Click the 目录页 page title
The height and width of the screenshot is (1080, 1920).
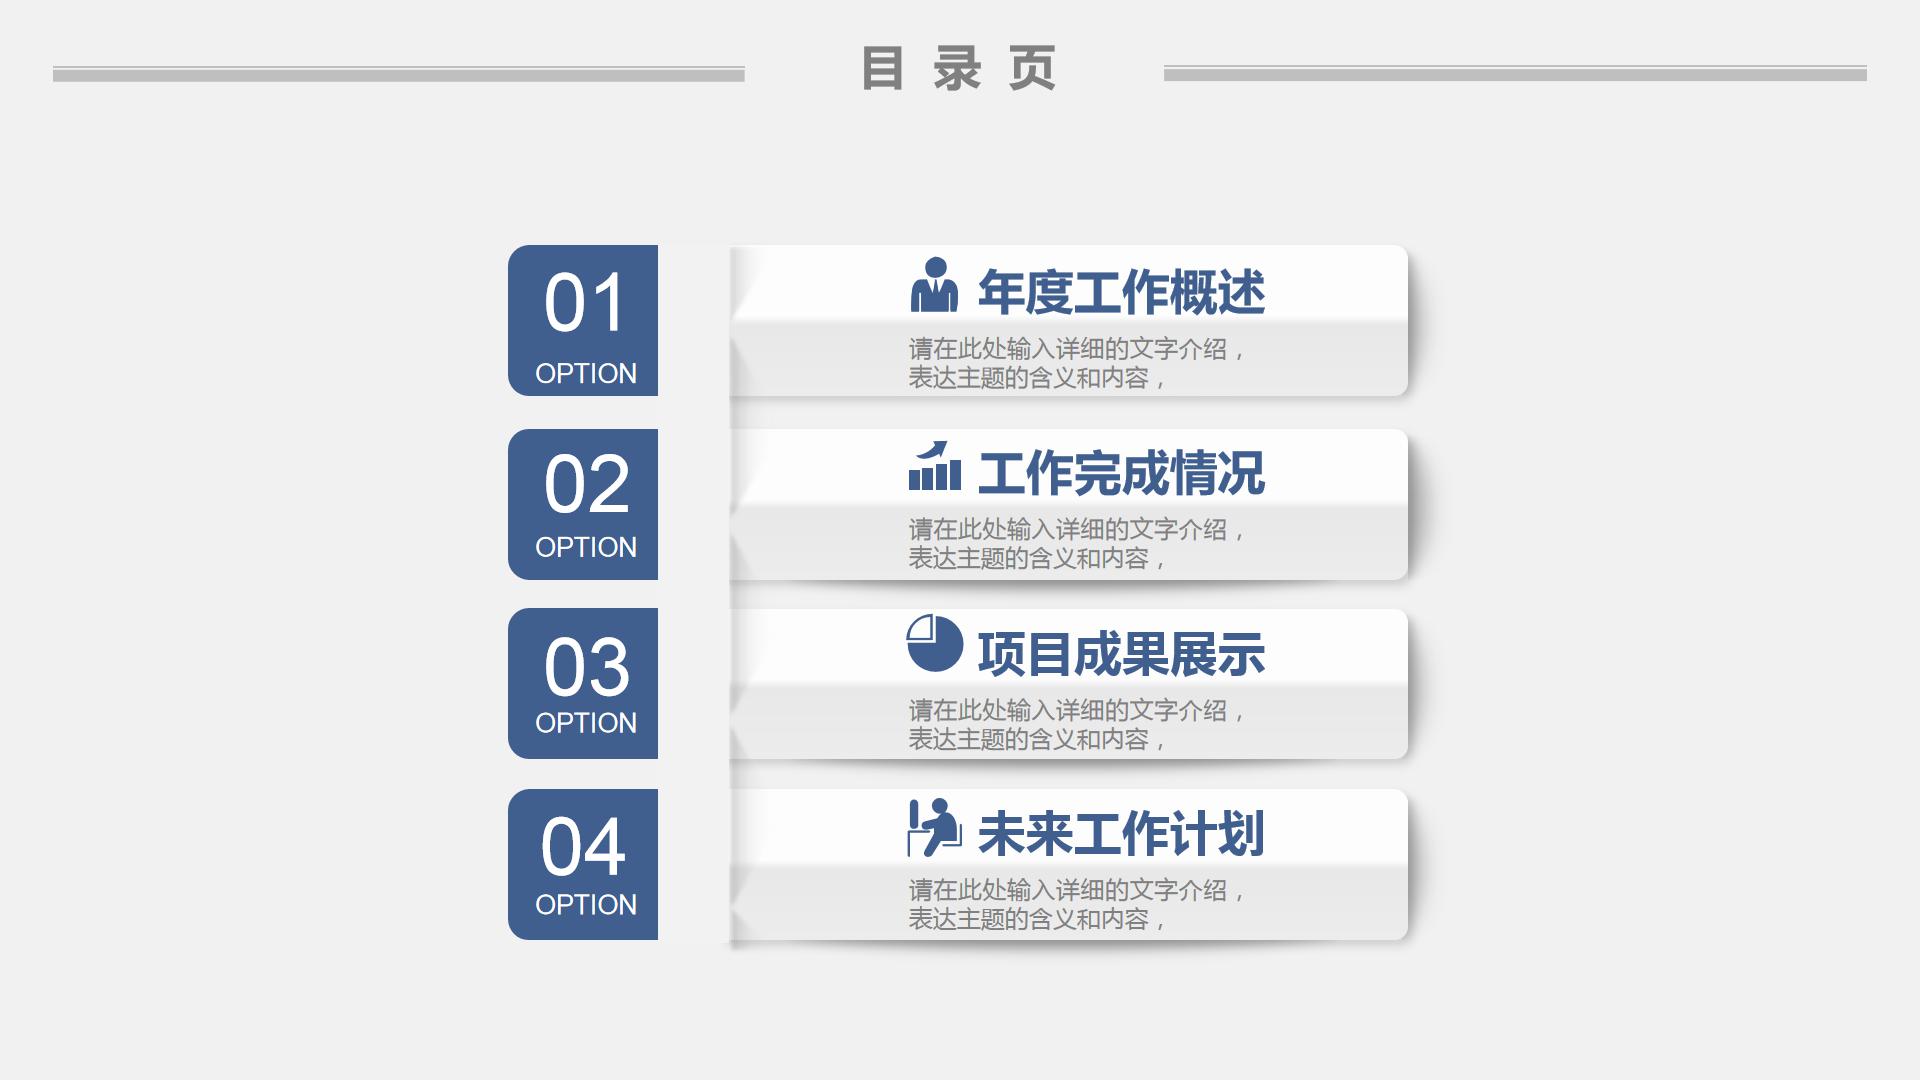click(x=960, y=70)
